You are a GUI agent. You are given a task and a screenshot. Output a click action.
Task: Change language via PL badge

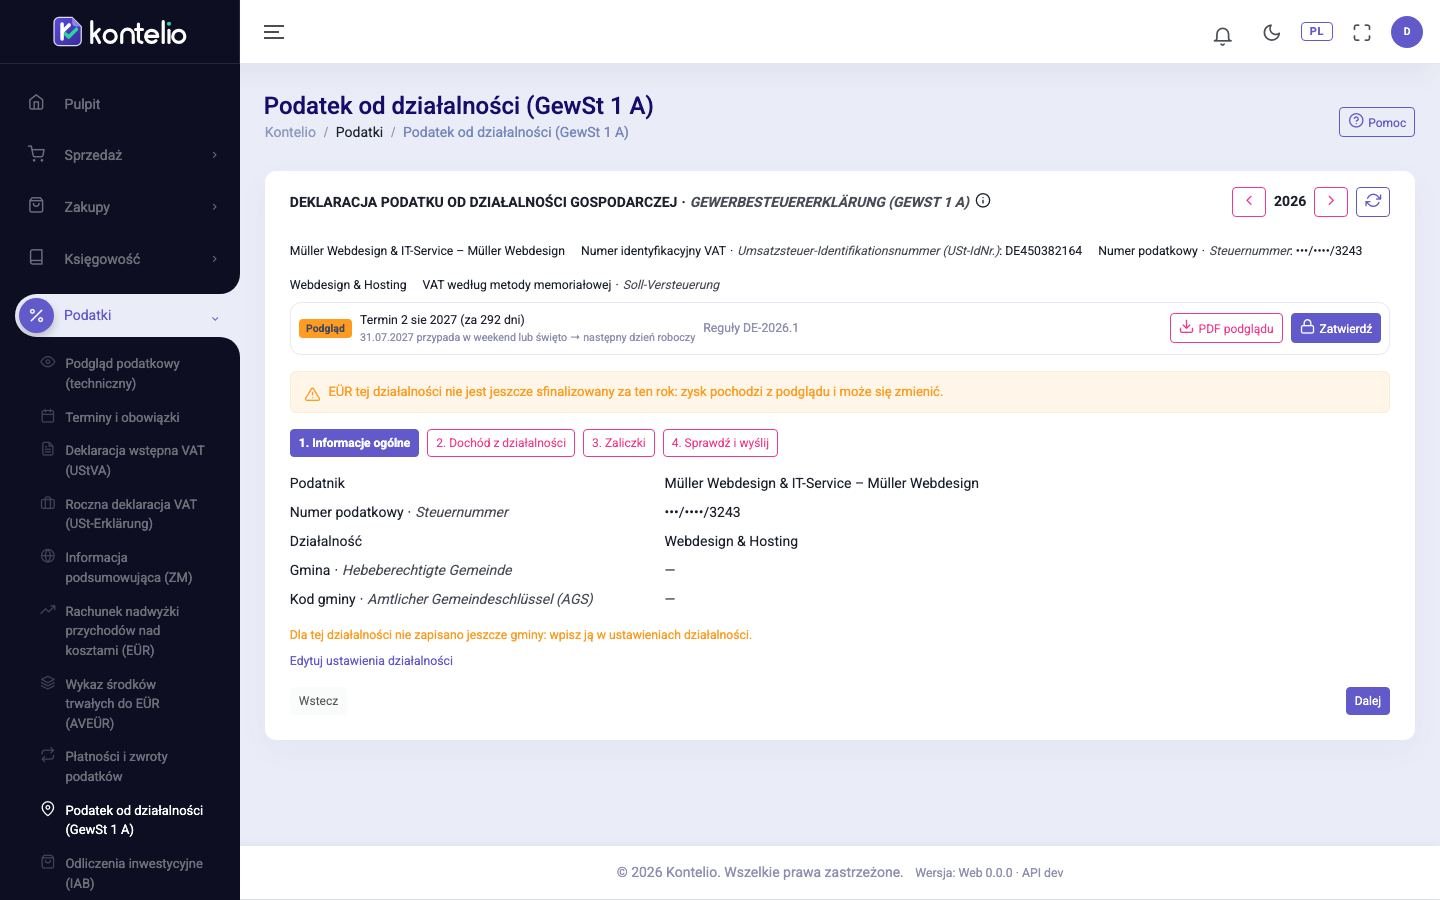(1316, 31)
